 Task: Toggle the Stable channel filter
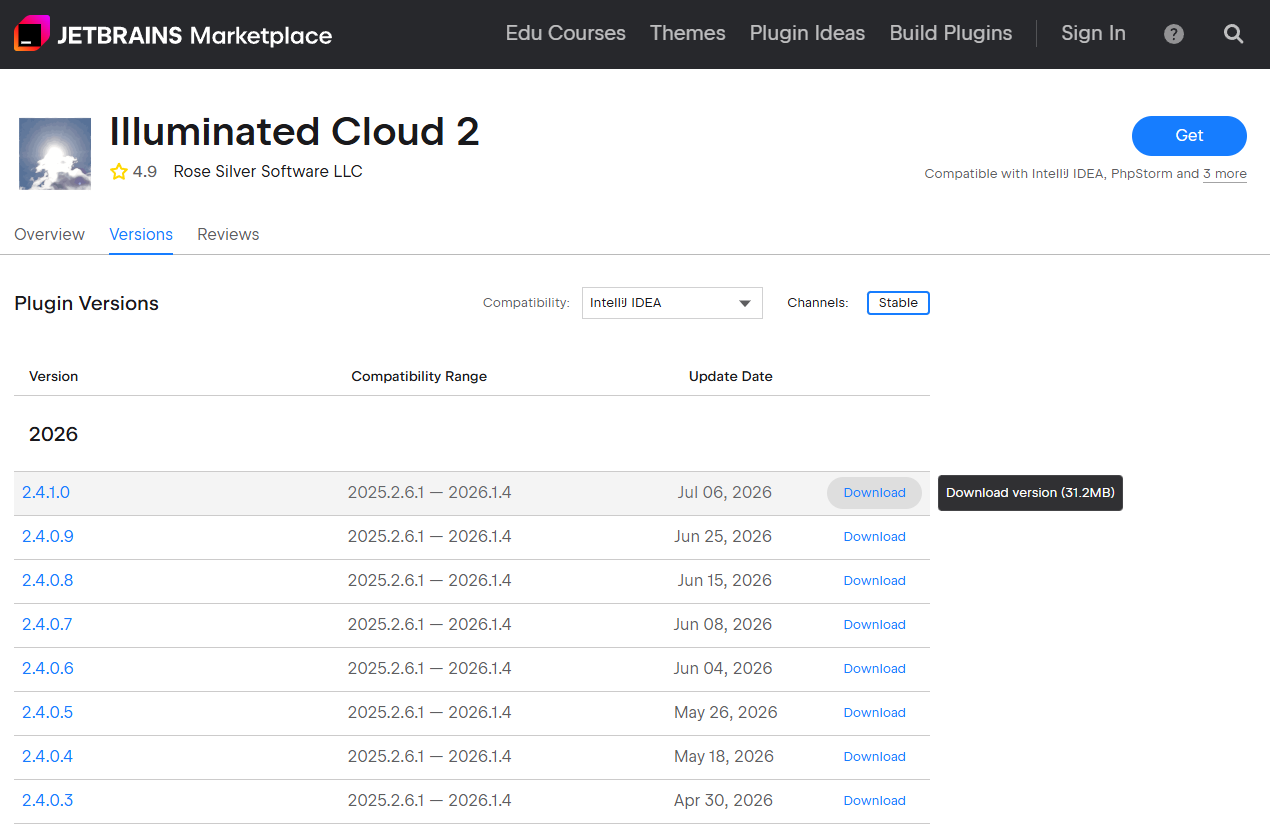[898, 303]
